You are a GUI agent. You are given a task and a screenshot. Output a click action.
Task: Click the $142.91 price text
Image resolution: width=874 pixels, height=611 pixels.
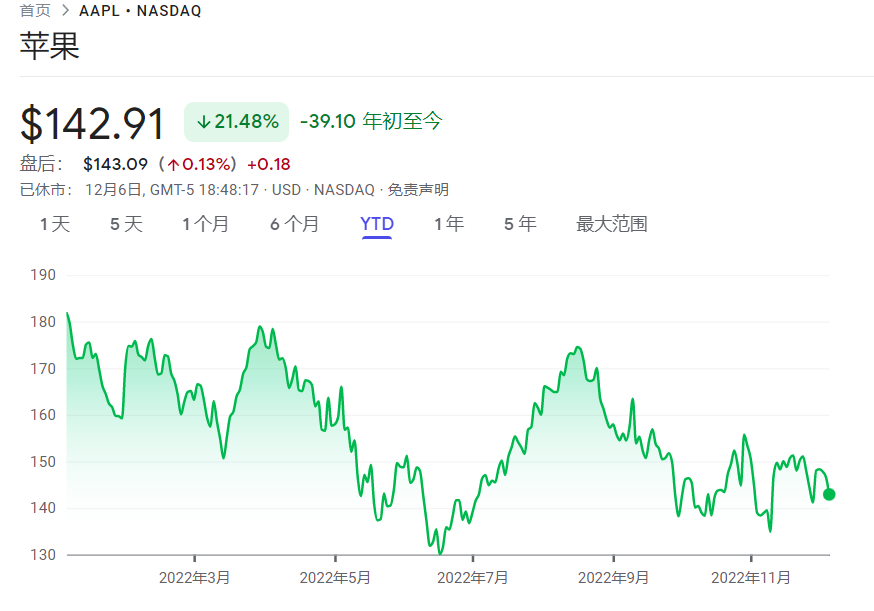(x=93, y=123)
